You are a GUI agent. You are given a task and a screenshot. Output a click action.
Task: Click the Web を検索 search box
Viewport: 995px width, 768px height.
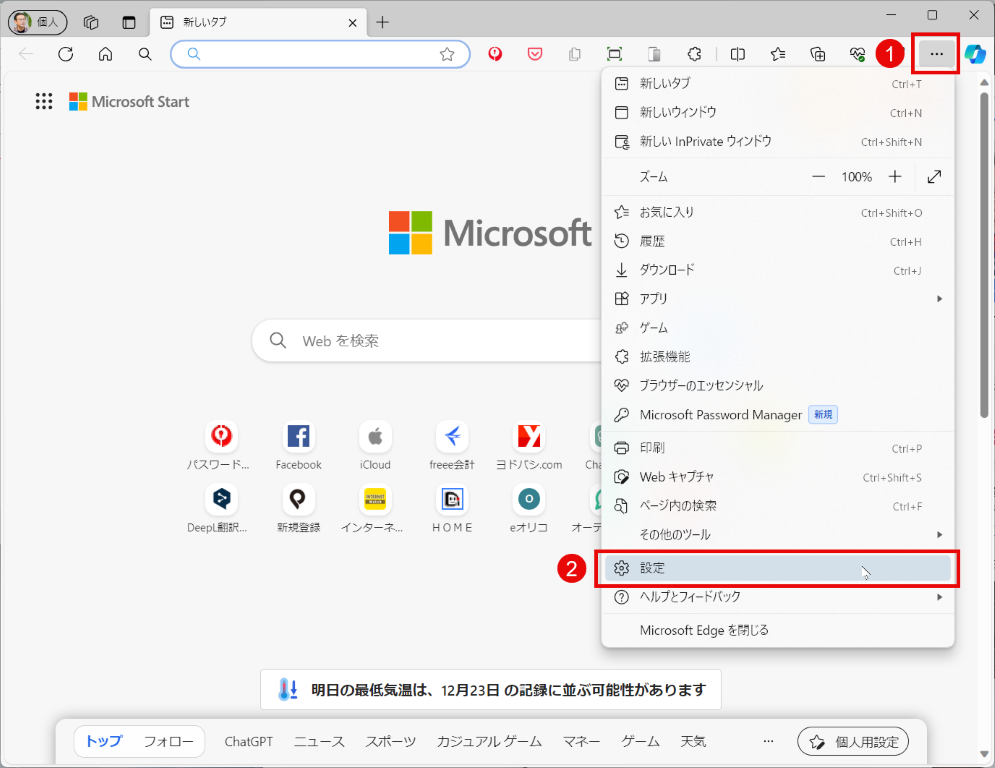click(426, 341)
